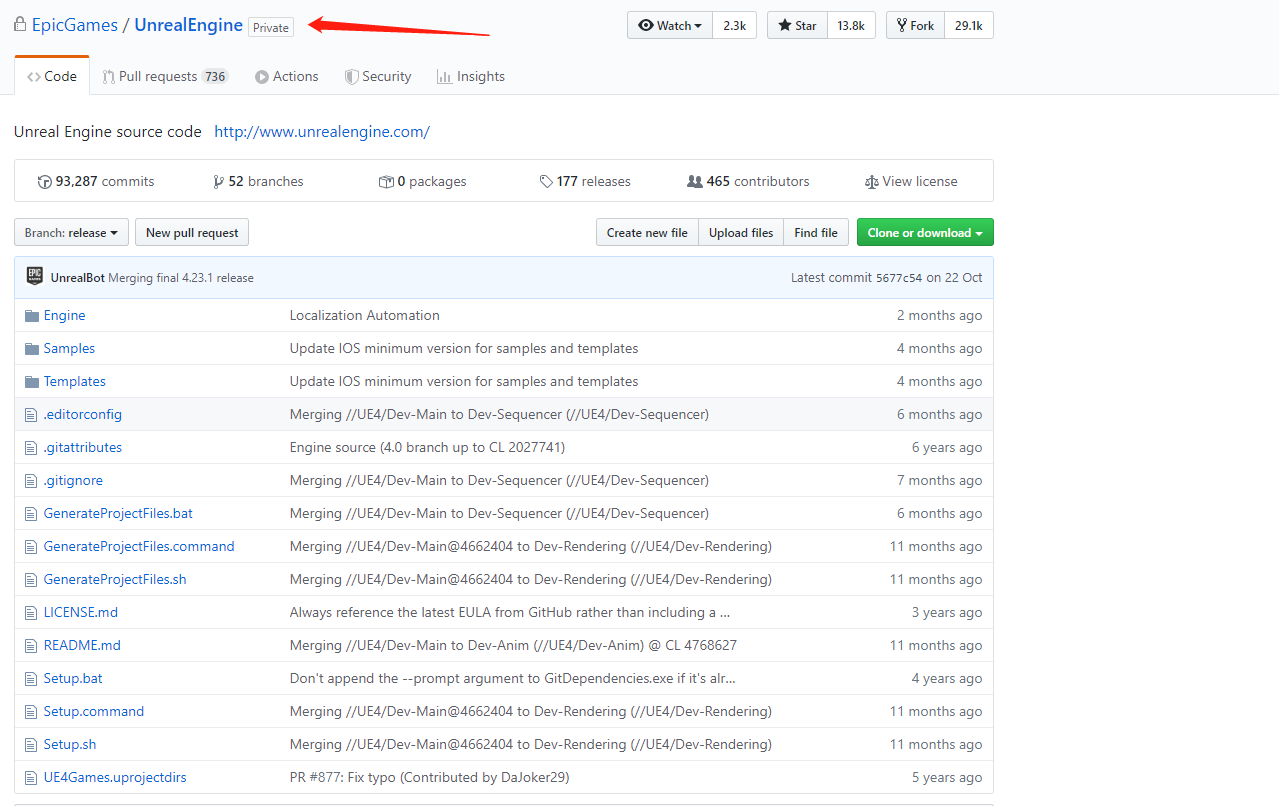
Task: Click the README.md file icon
Action: pos(32,645)
